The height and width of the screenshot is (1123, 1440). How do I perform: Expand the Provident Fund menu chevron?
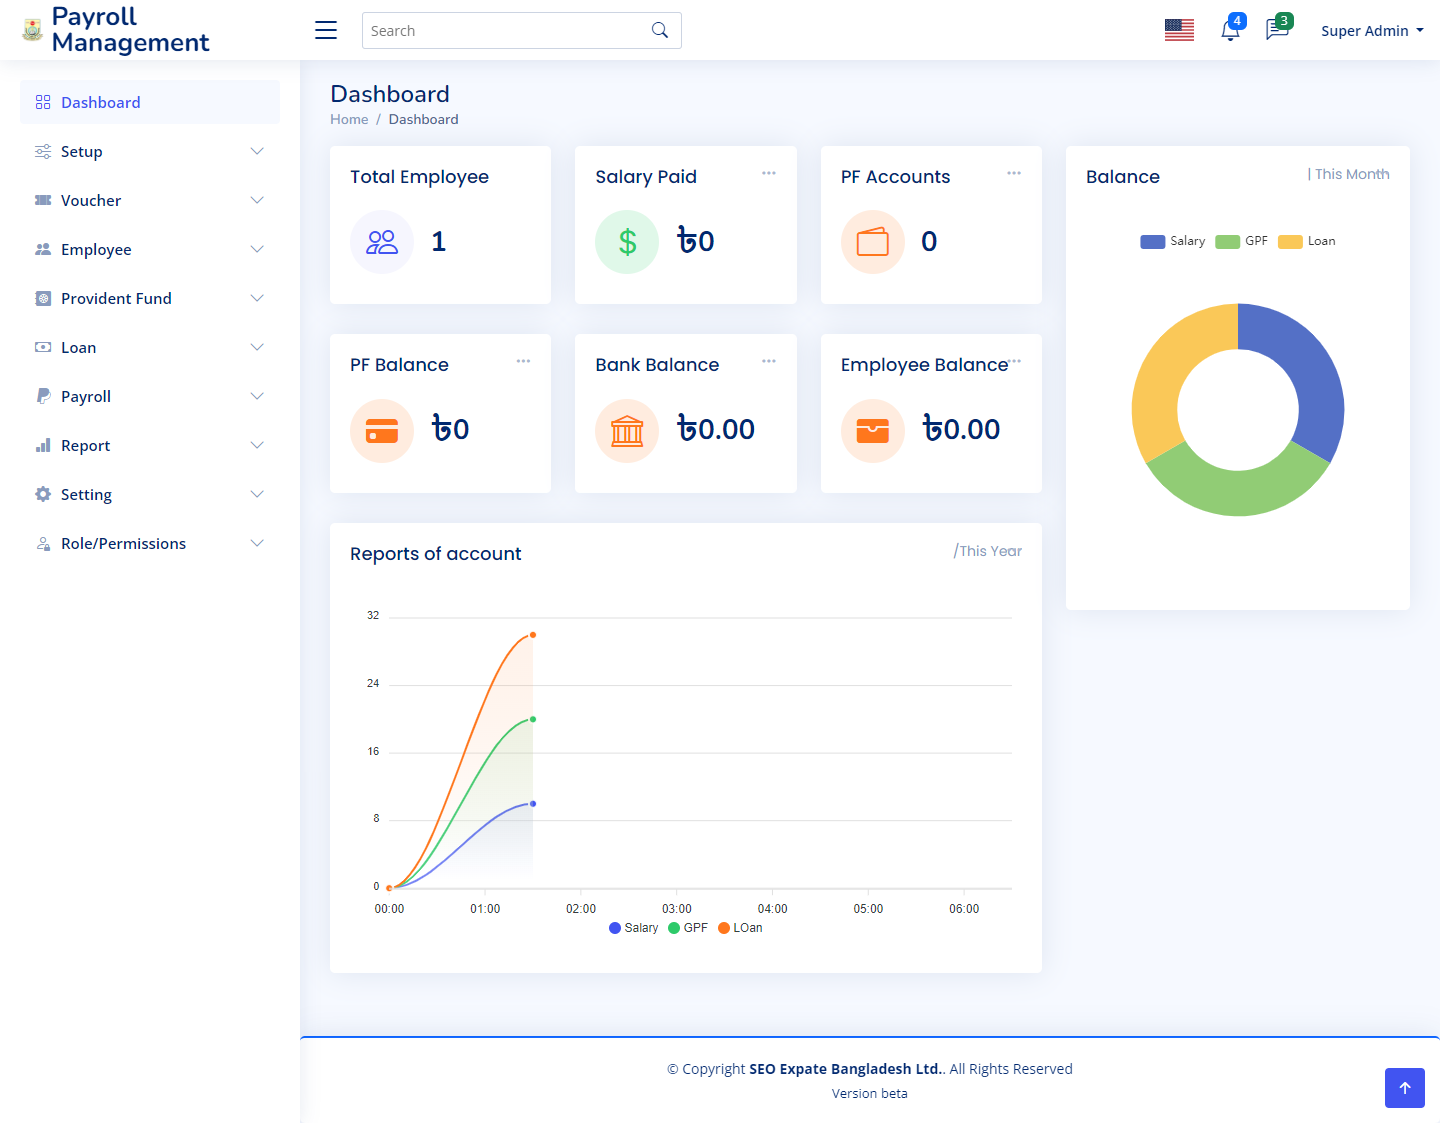(x=257, y=298)
